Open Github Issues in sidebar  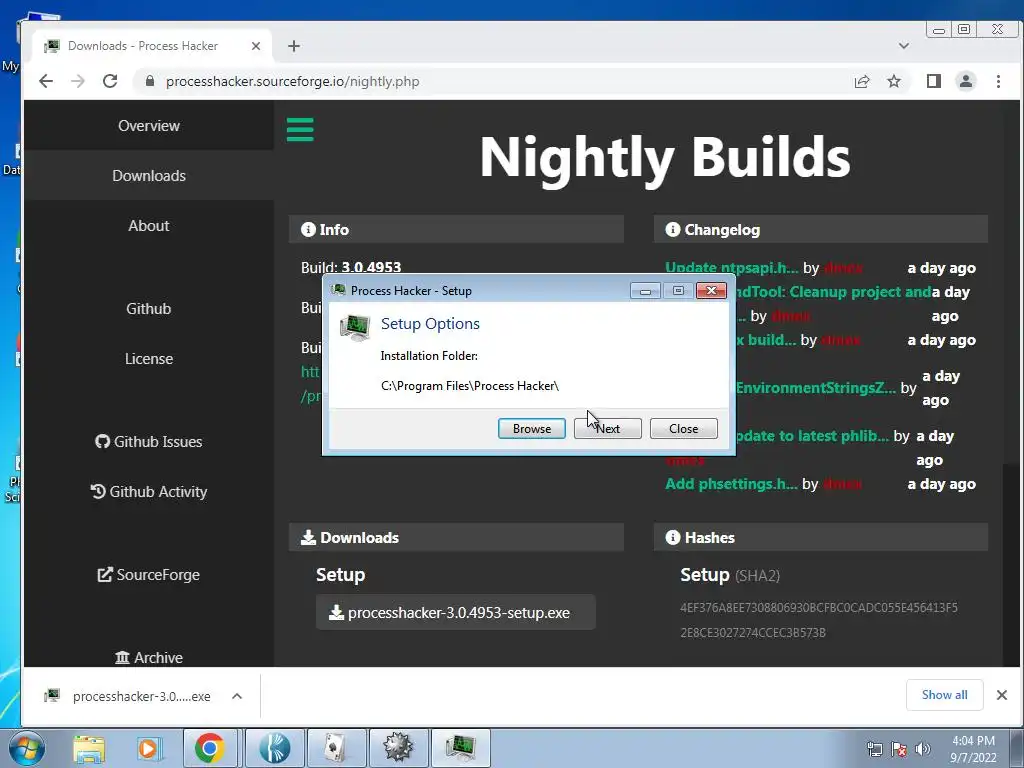point(149,441)
